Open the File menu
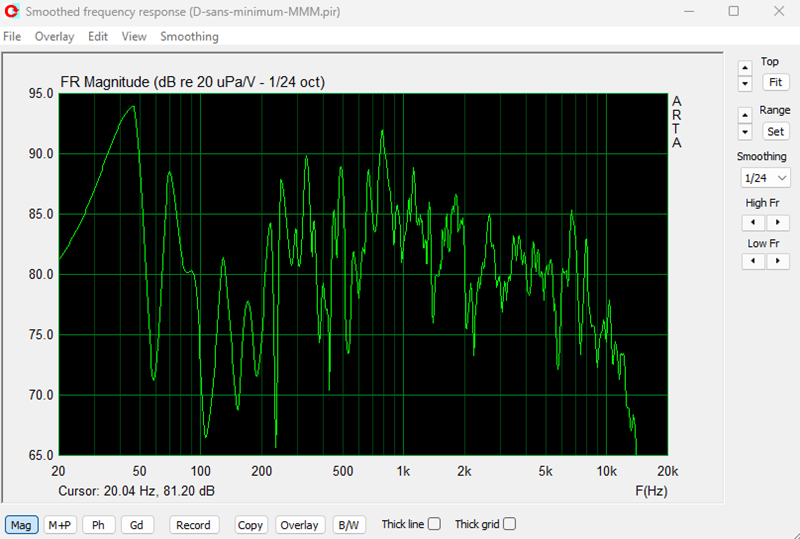 [x=12, y=37]
